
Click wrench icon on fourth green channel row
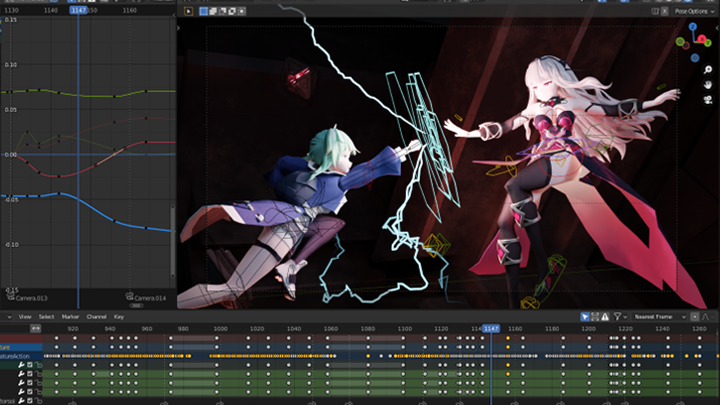21,392
